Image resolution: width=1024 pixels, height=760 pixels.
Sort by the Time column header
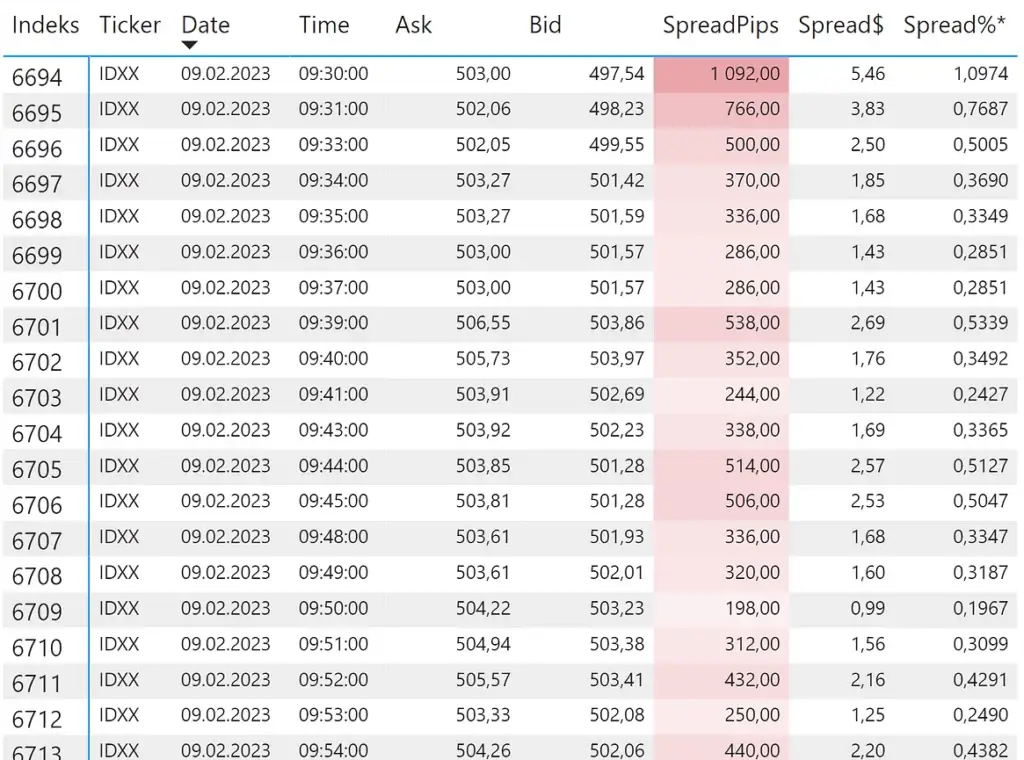[324, 25]
